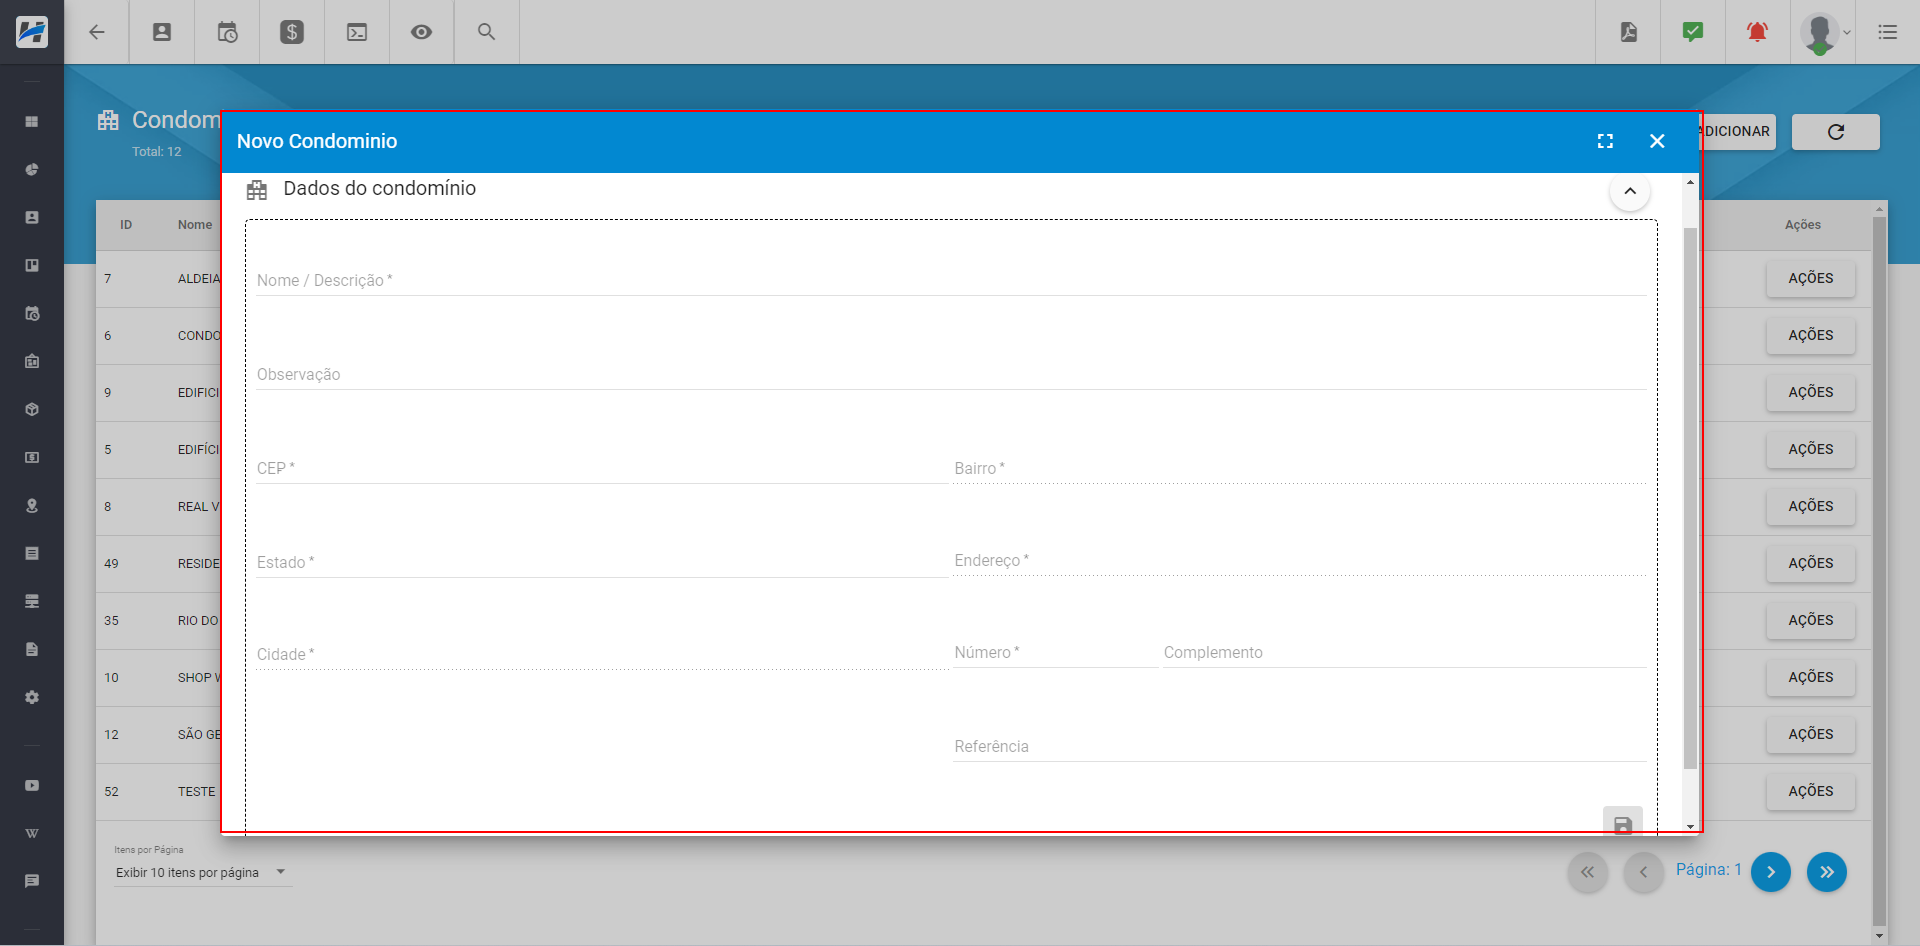The width and height of the screenshot is (1920, 946).
Task: Click the eye view icon in toolbar
Action: [x=422, y=32]
